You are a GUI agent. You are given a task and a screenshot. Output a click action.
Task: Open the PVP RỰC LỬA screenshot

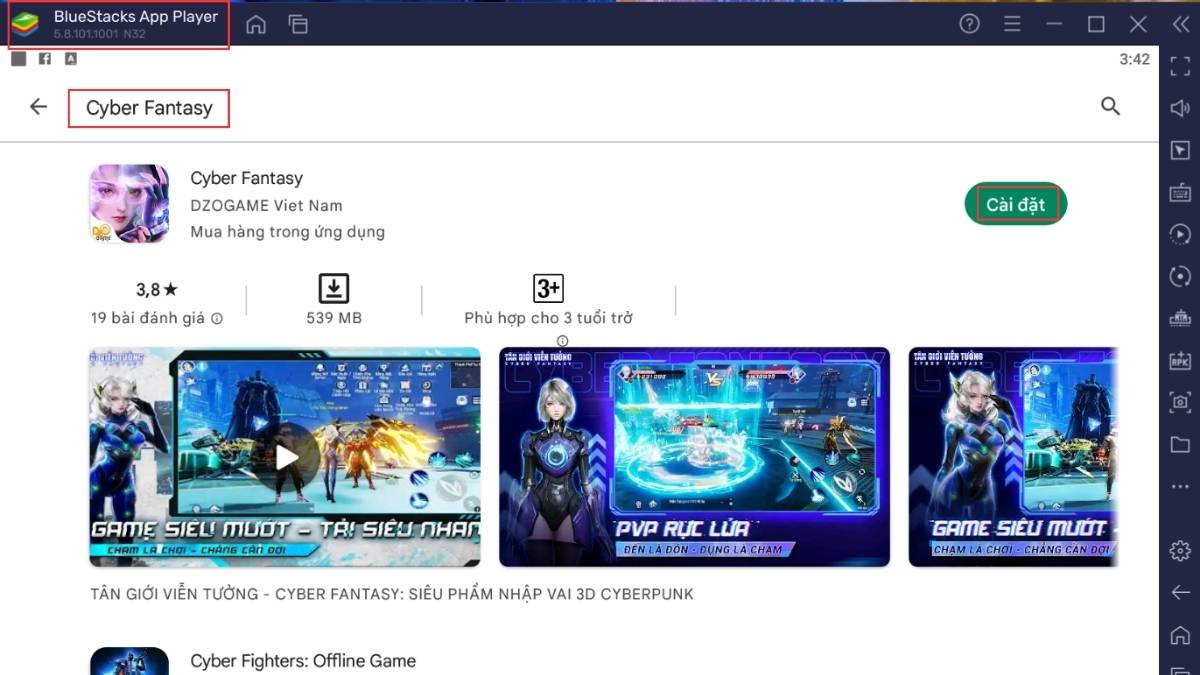point(694,457)
